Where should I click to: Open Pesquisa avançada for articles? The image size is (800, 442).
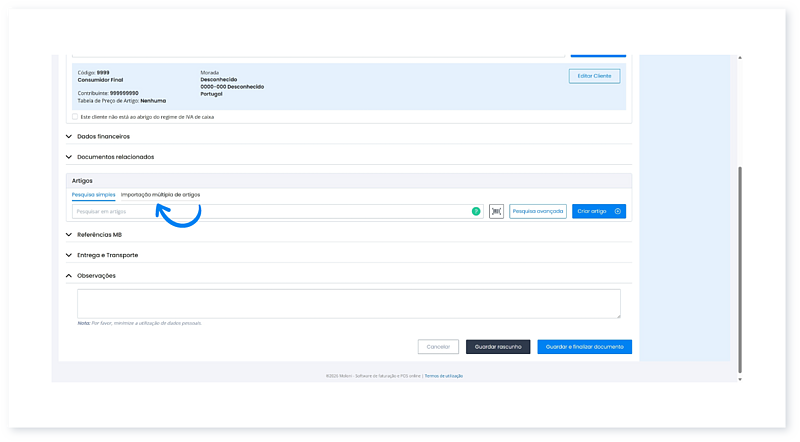click(x=538, y=211)
